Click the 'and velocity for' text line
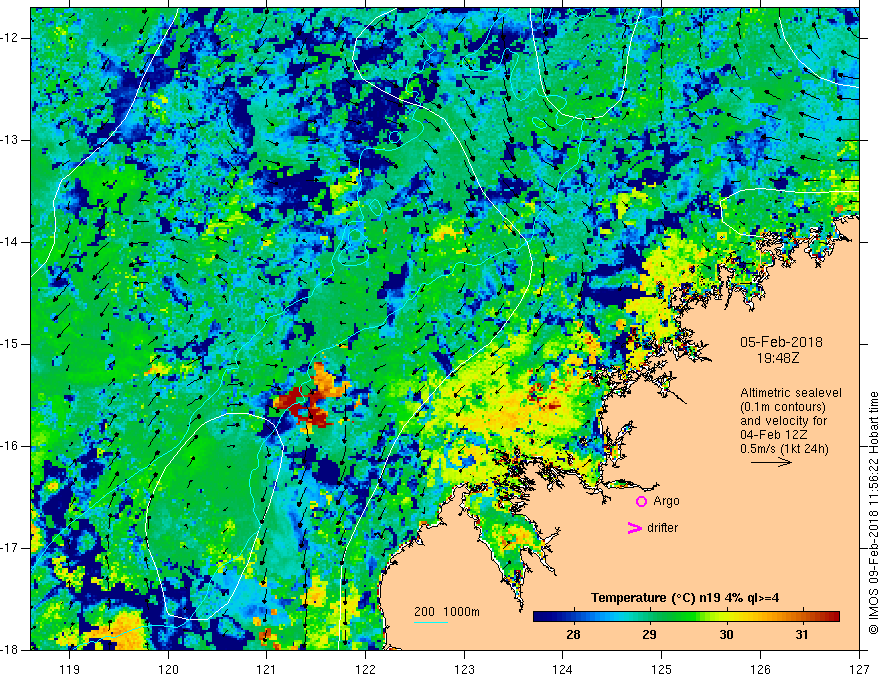 [x=783, y=421]
